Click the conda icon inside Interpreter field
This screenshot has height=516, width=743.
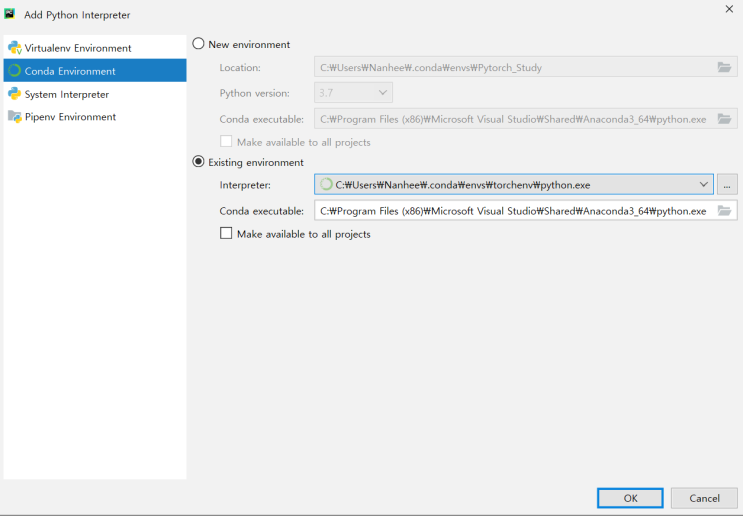(x=326, y=184)
